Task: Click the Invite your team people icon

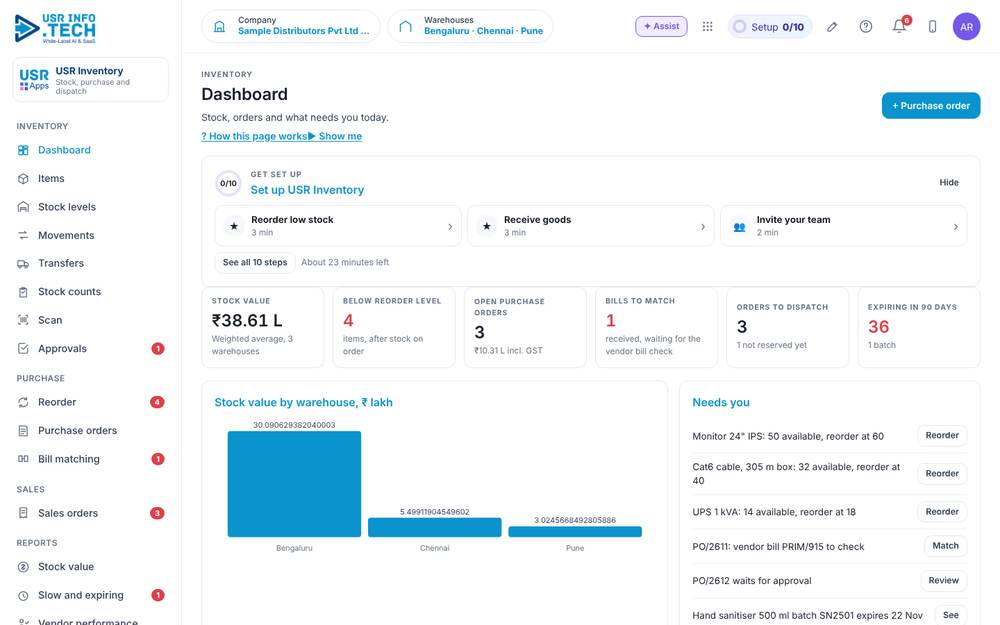Action: click(739, 226)
